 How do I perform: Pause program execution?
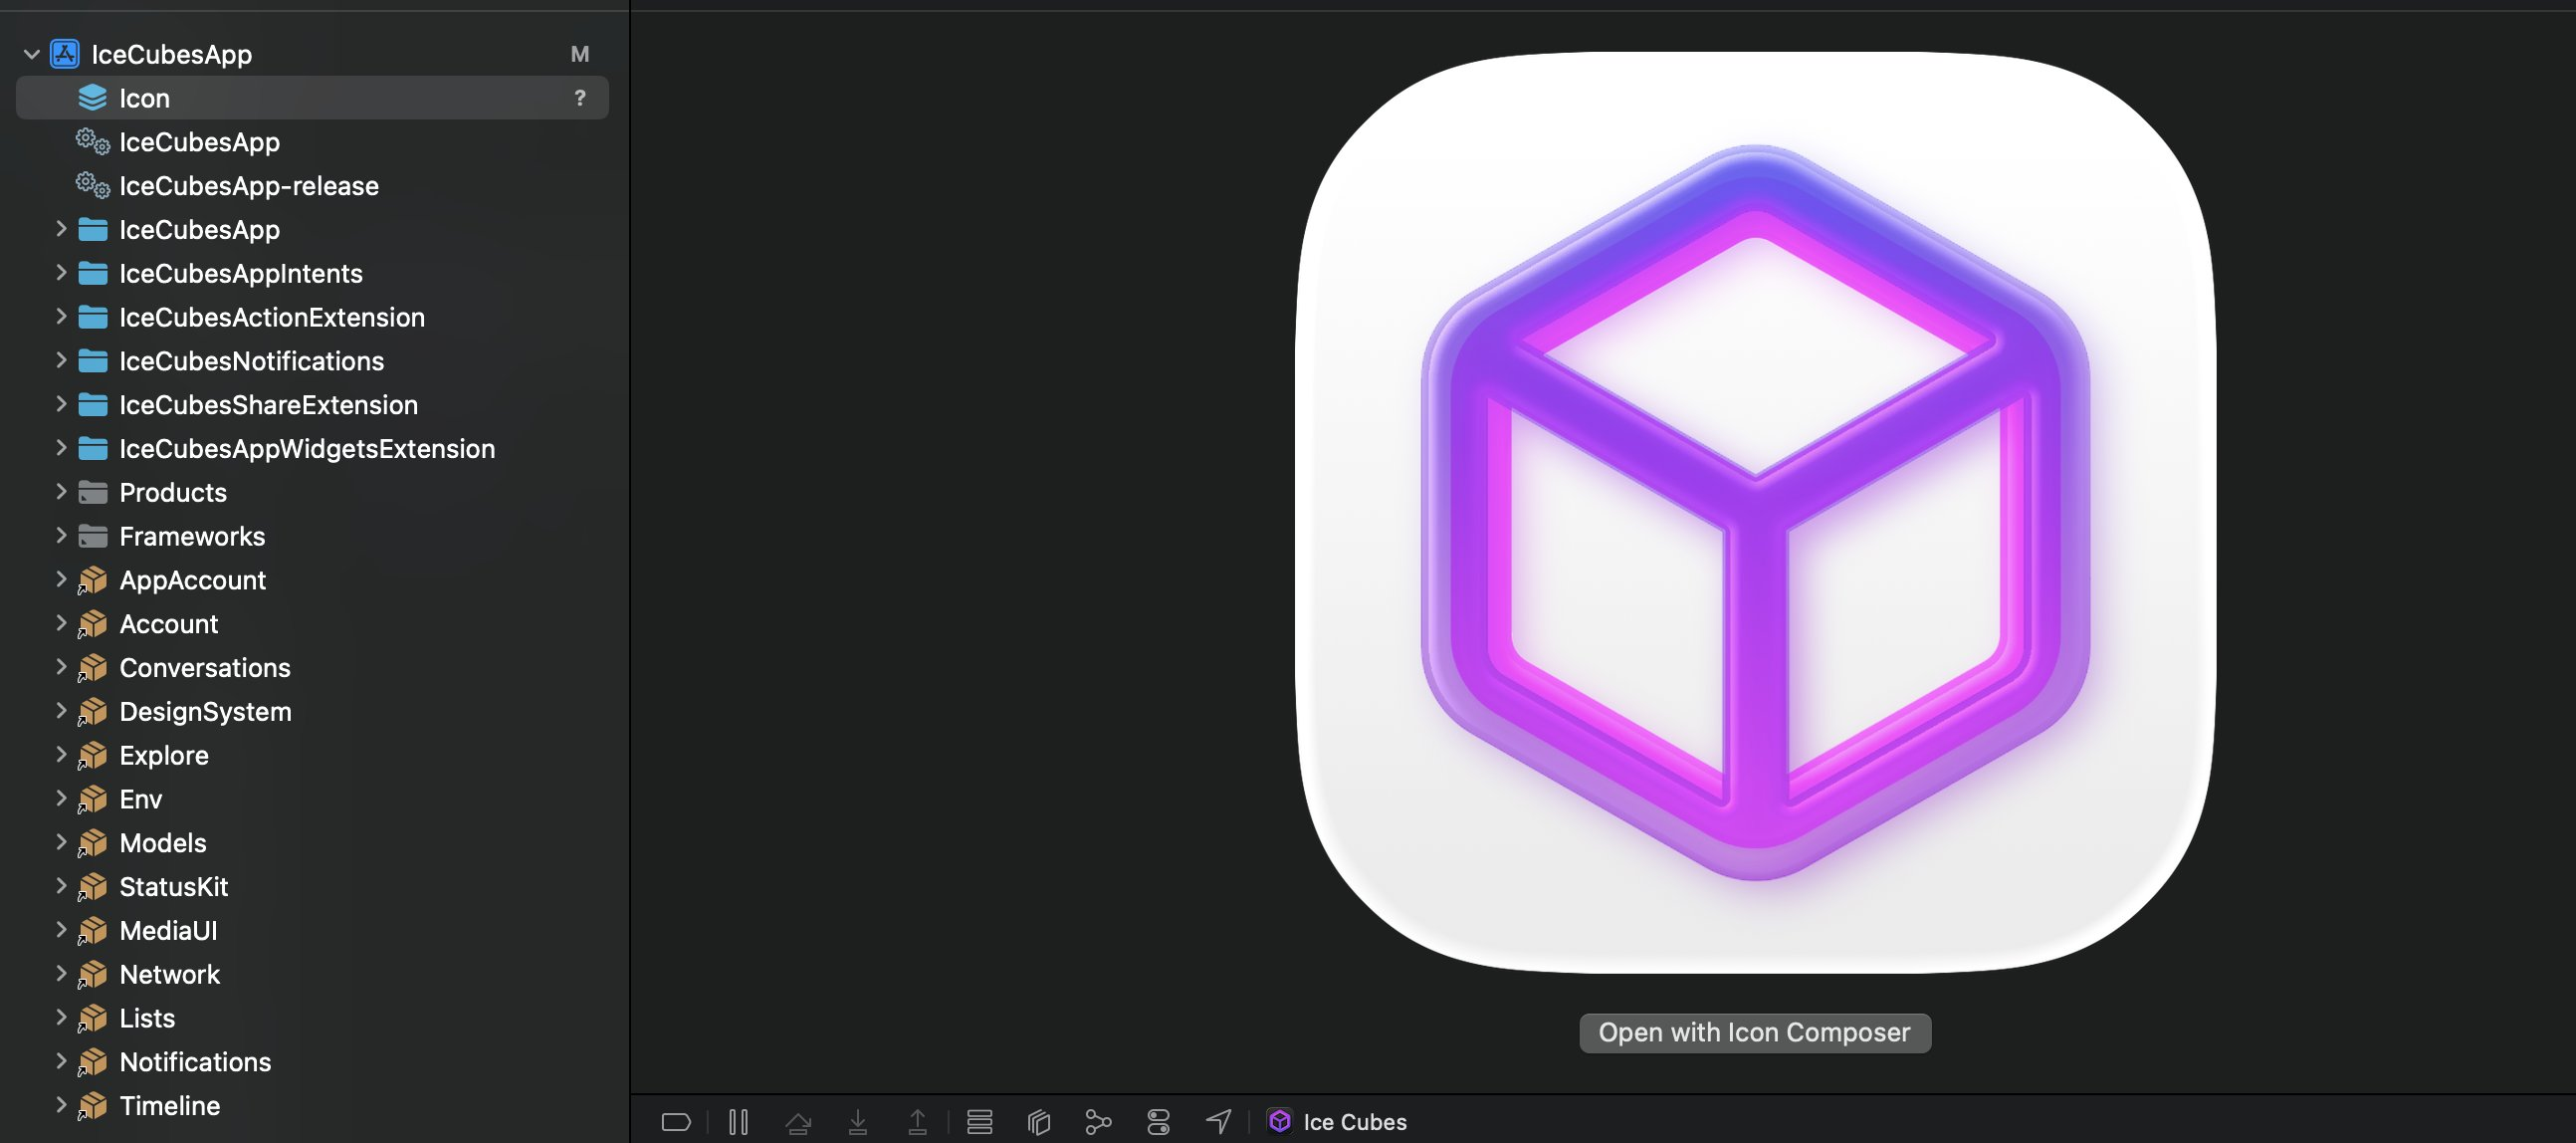coord(738,1122)
